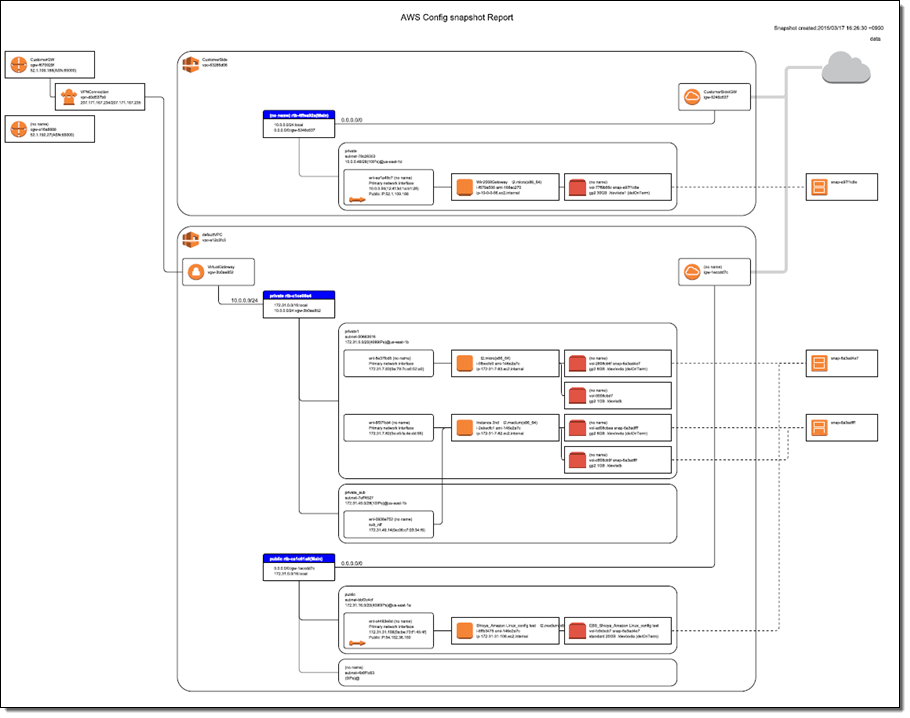This screenshot has height=718, width=910.
Task: Select the Win2008Gateway EC2 instance icon
Action: pos(462,187)
